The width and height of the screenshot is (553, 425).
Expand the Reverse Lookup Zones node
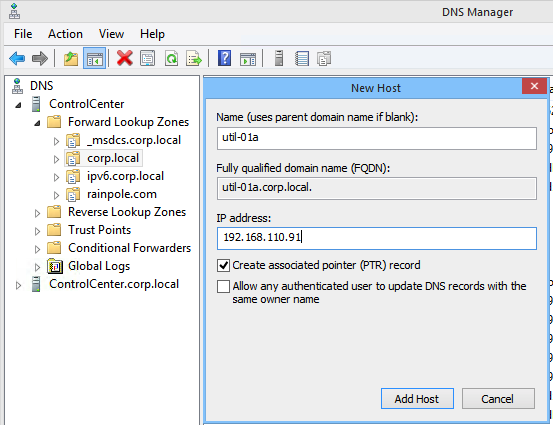[37, 213]
